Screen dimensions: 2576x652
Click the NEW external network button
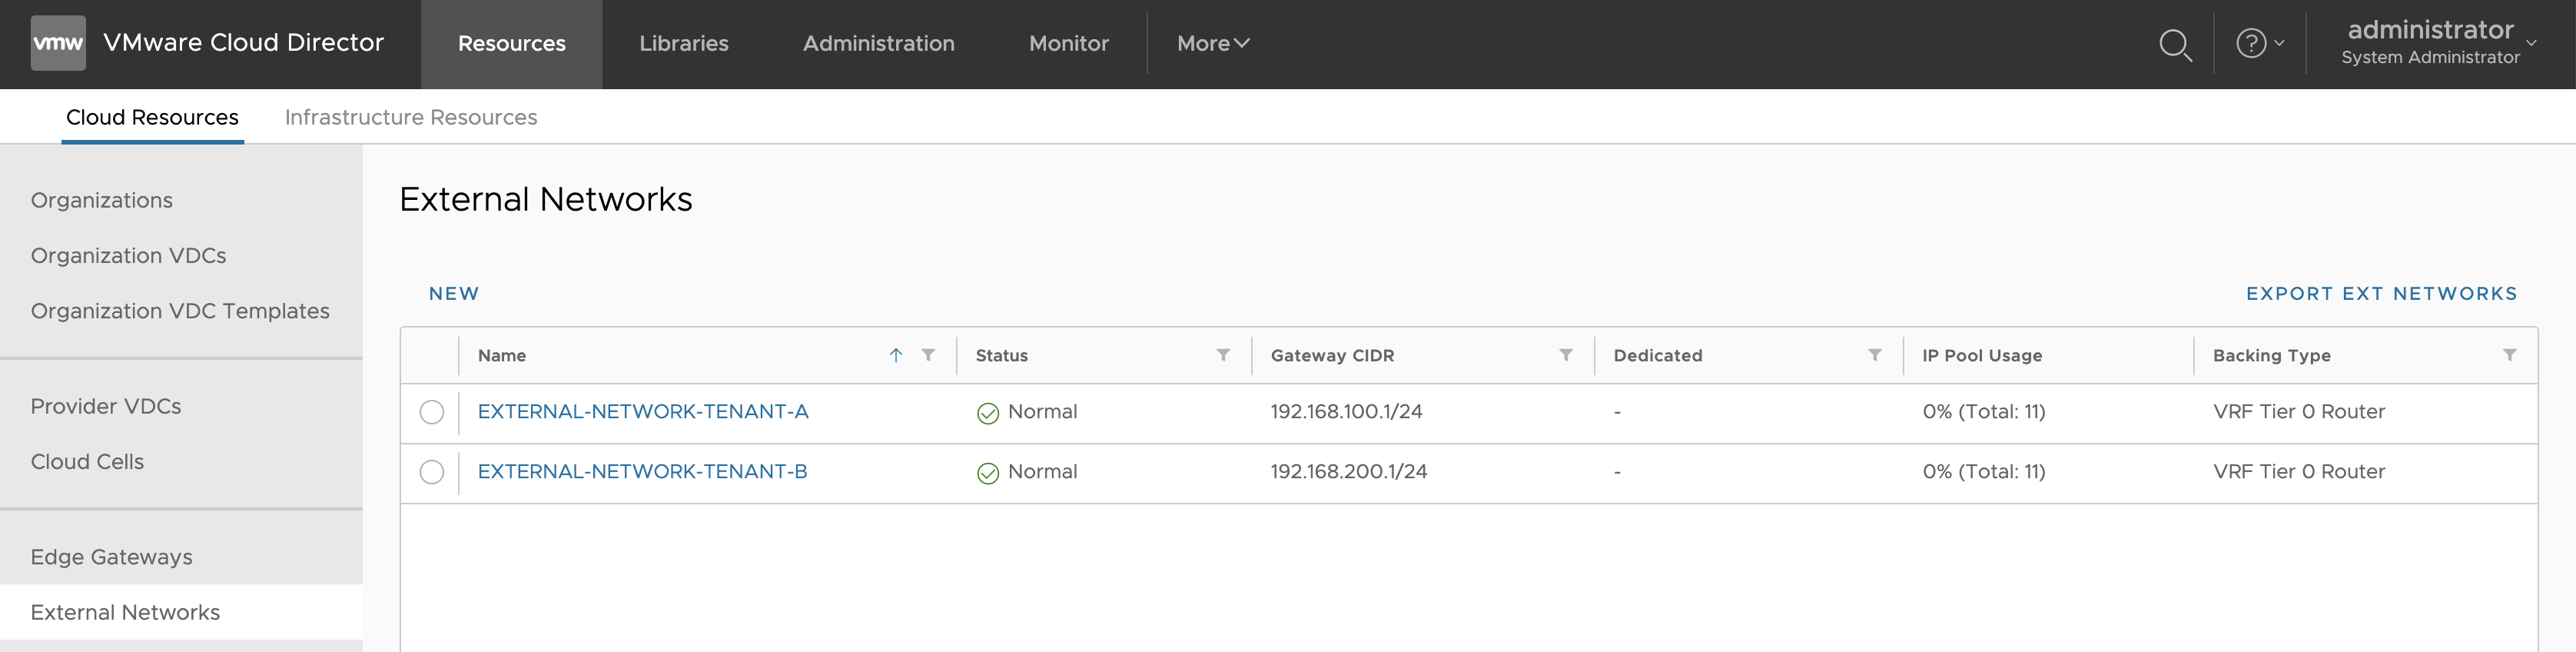tap(454, 293)
